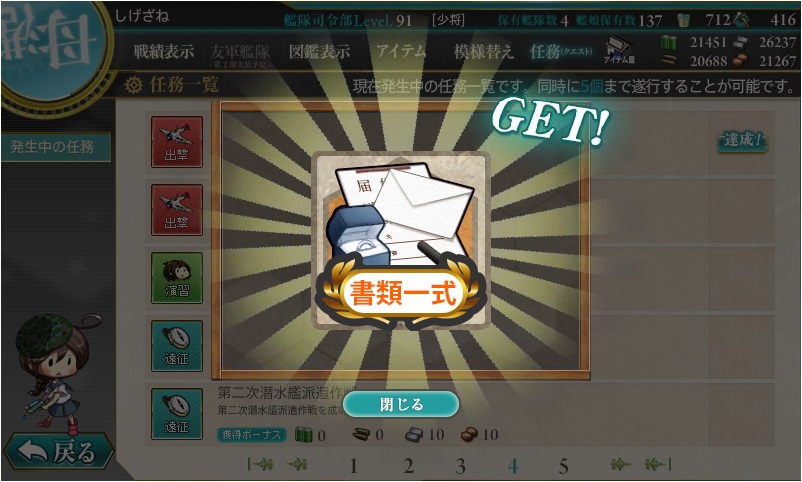
Task: Select the lower 遠征 expedition quest icon
Action: pyautogui.click(x=176, y=413)
